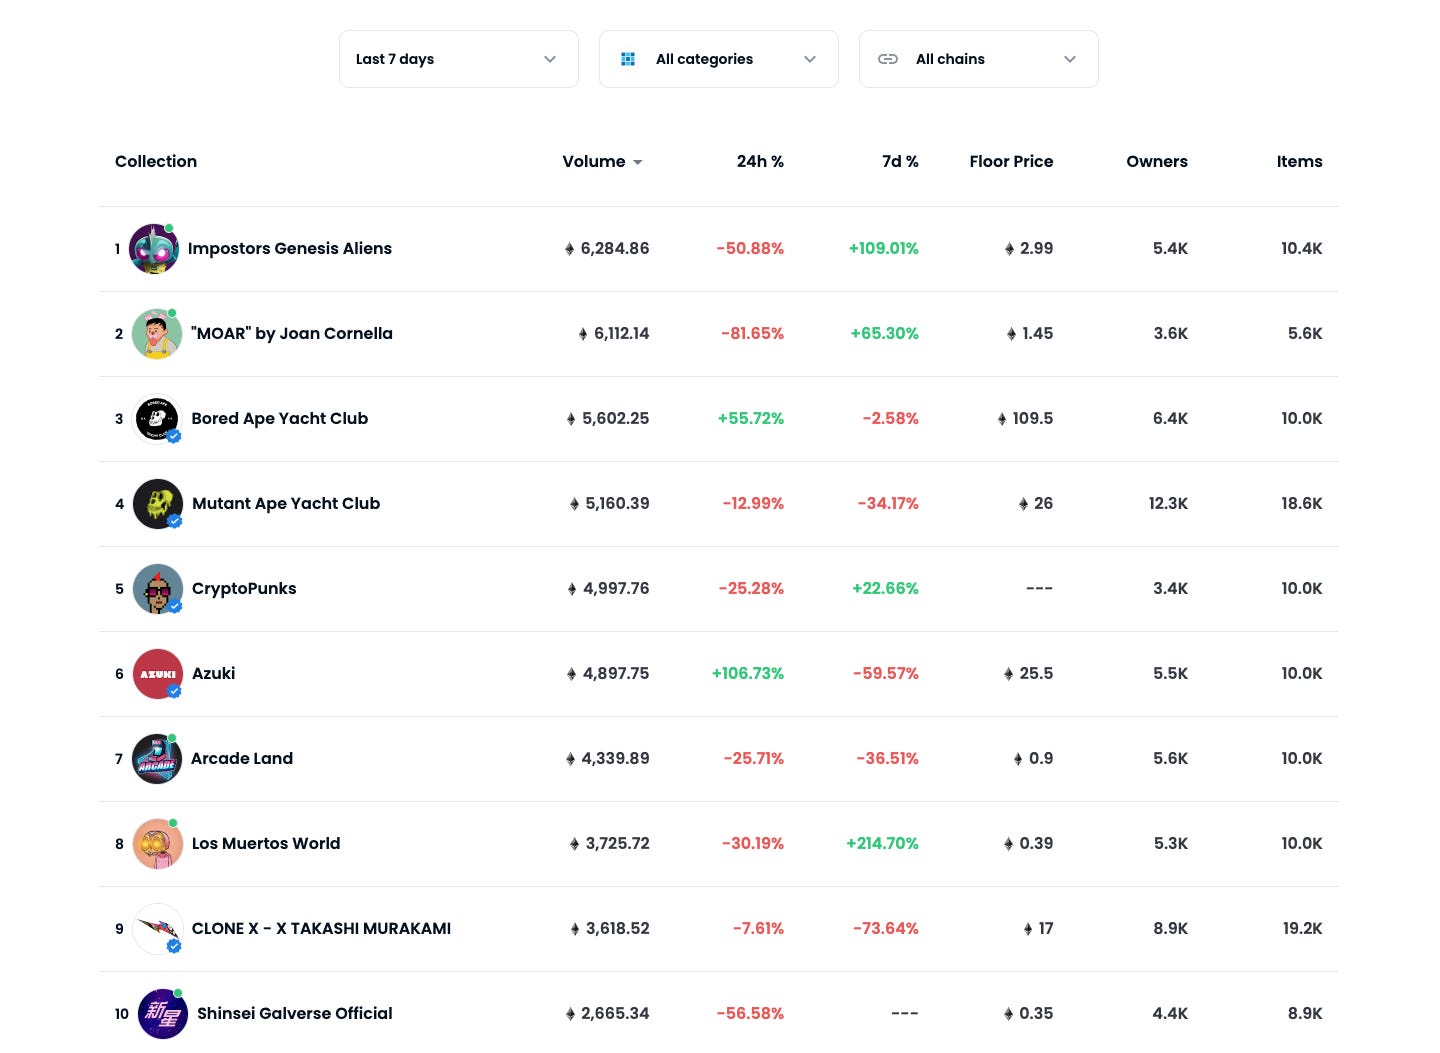
Task: Click the ETH icon beside floor price 109.5
Action: [x=1002, y=419]
